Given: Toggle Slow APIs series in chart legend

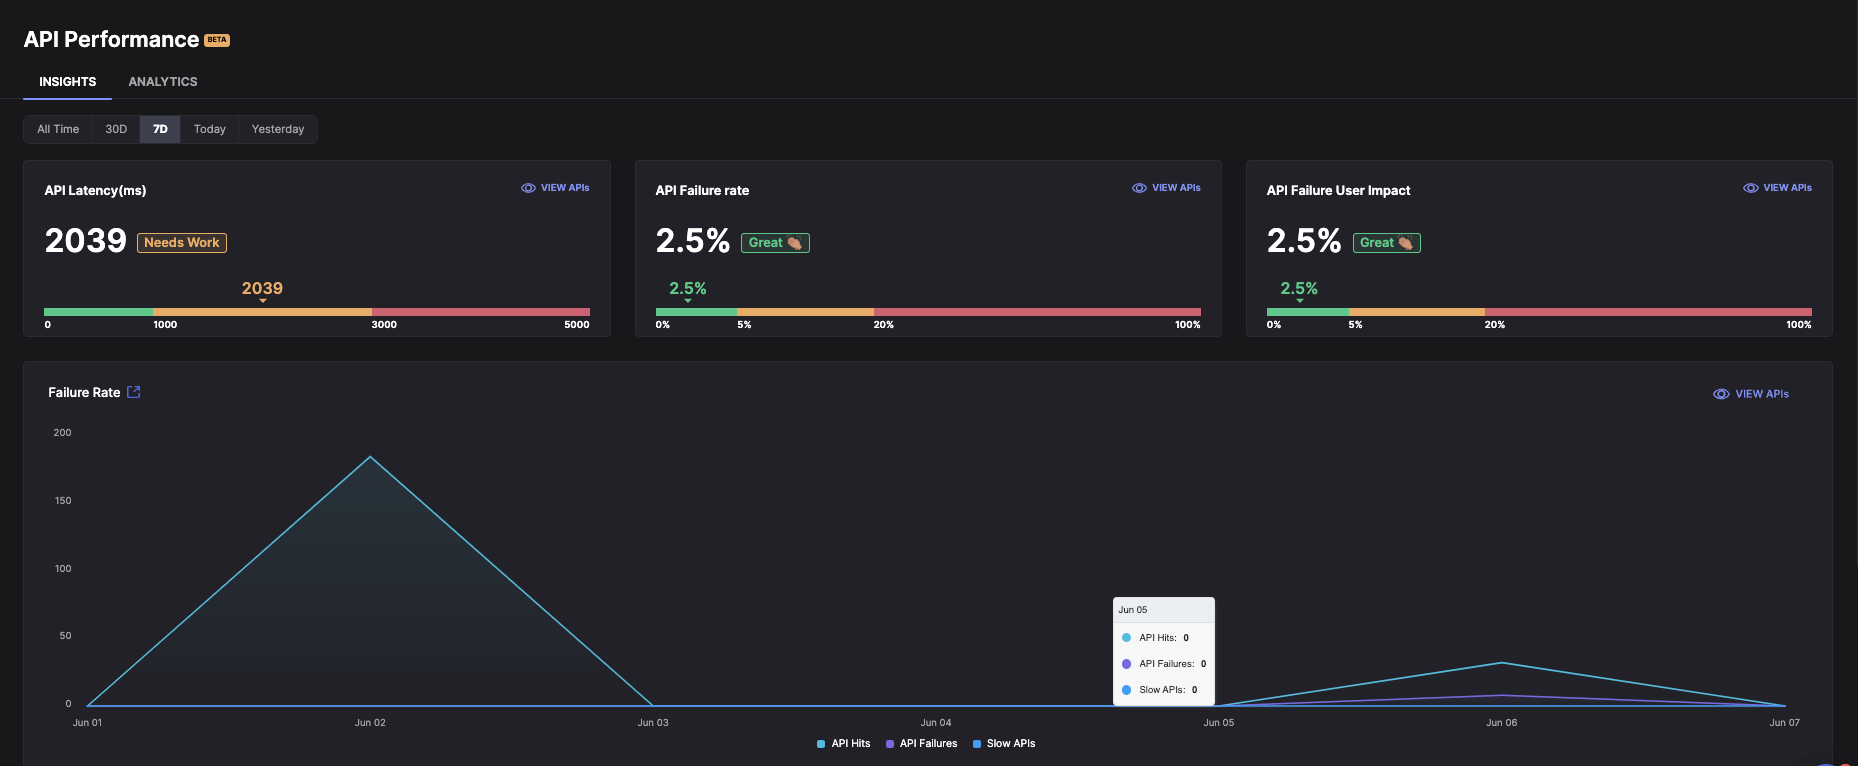Looking at the screenshot, I should pos(1004,744).
